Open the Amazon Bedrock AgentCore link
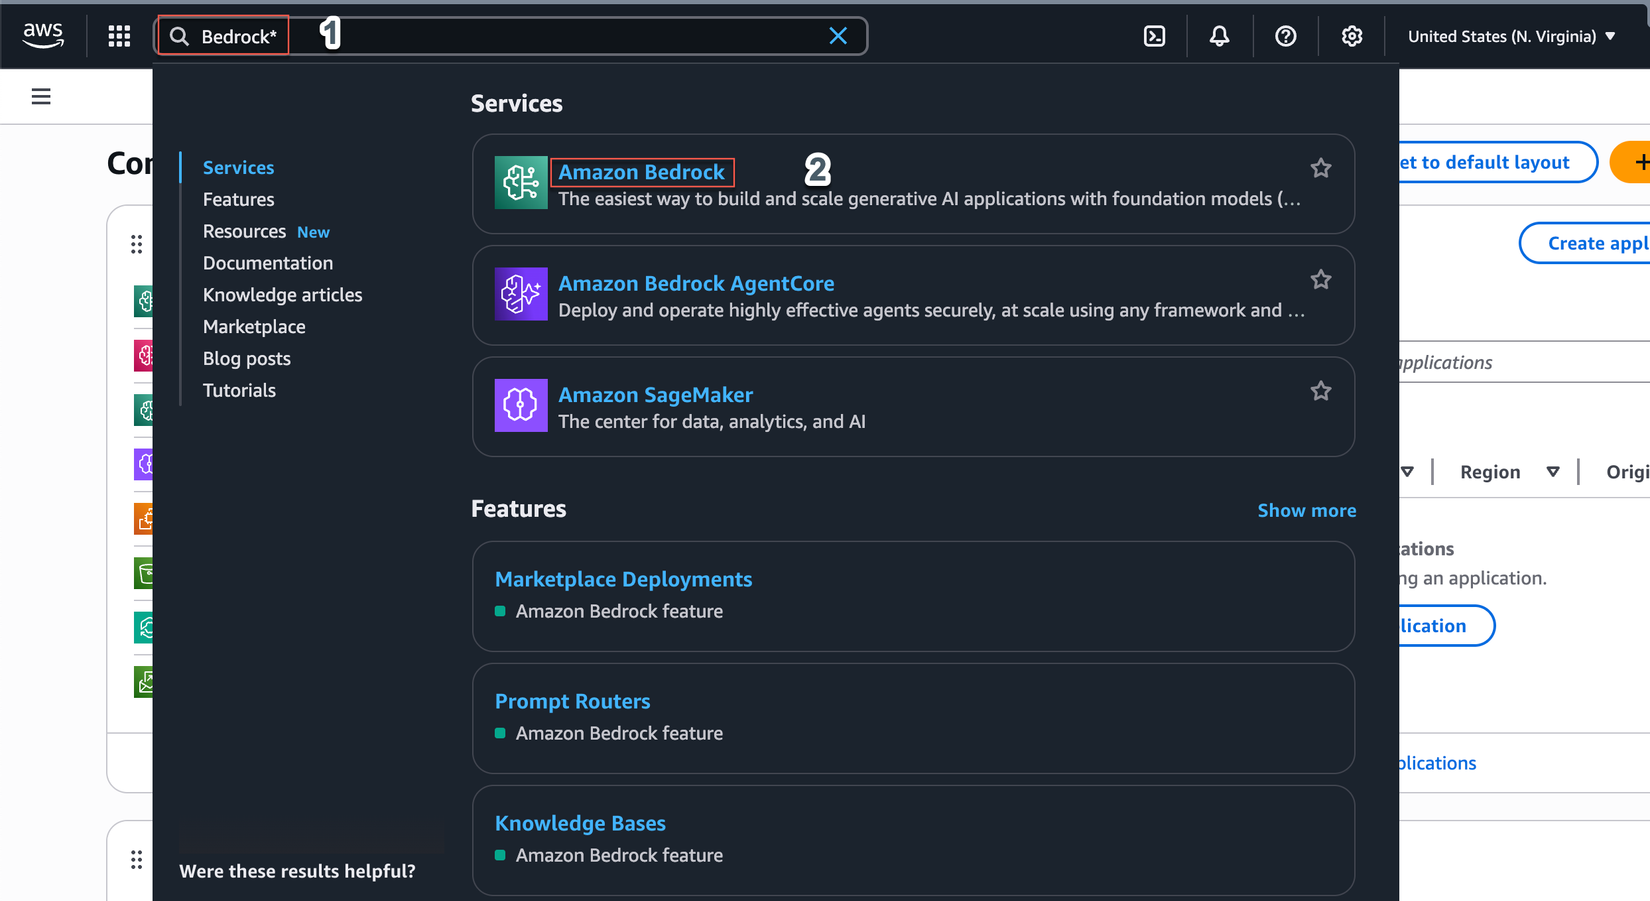 click(x=696, y=283)
